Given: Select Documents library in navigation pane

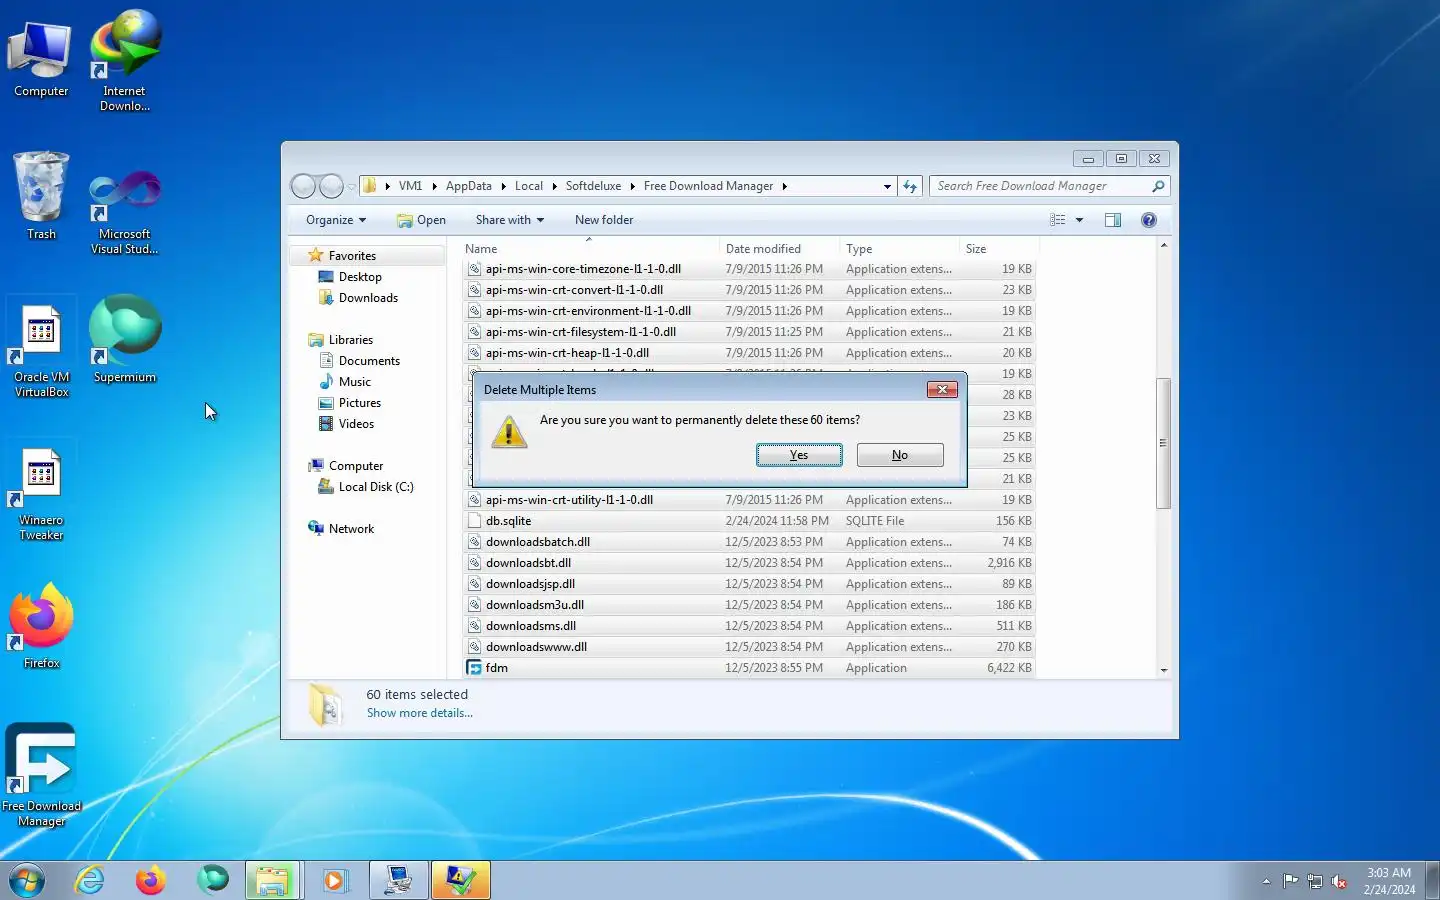Looking at the screenshot, I should [369, 361].
